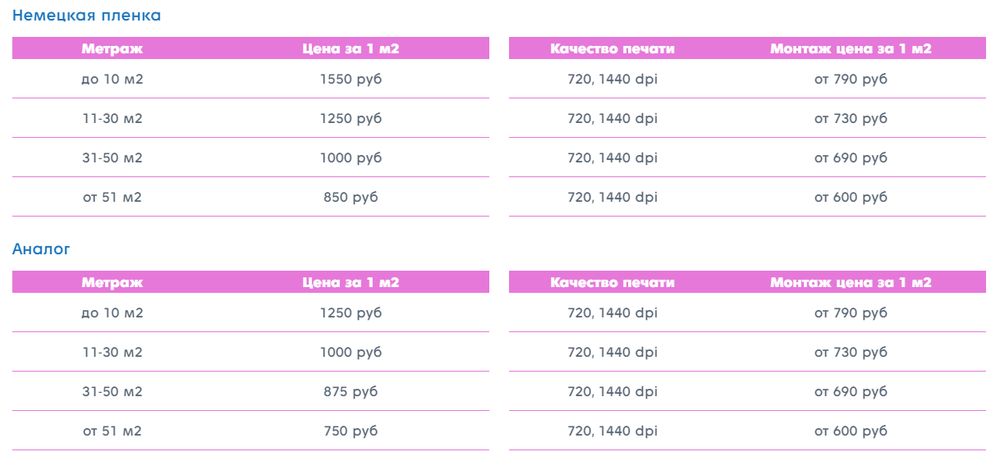The width and height of the screenshot is (1000, 470).
Task: Click 'от 790 руб' in Немецкая пленка table
Action: tap(850, 79)
